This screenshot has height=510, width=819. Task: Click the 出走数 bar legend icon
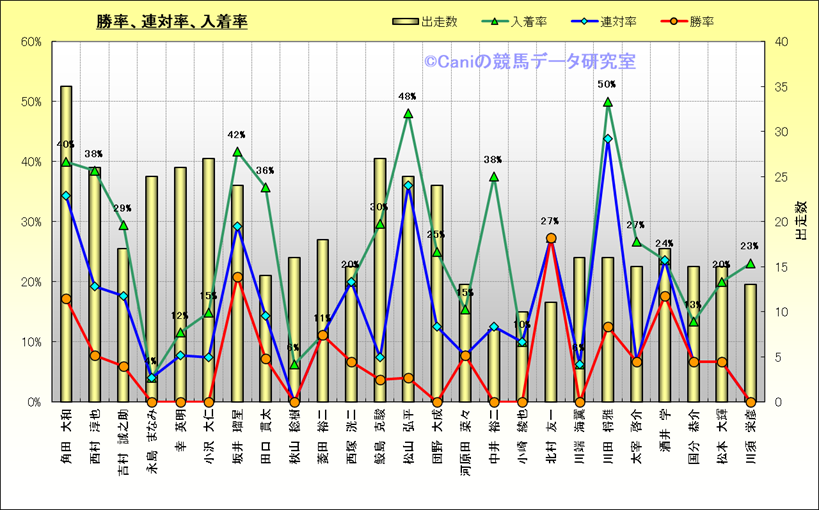(x=406, y=20)
